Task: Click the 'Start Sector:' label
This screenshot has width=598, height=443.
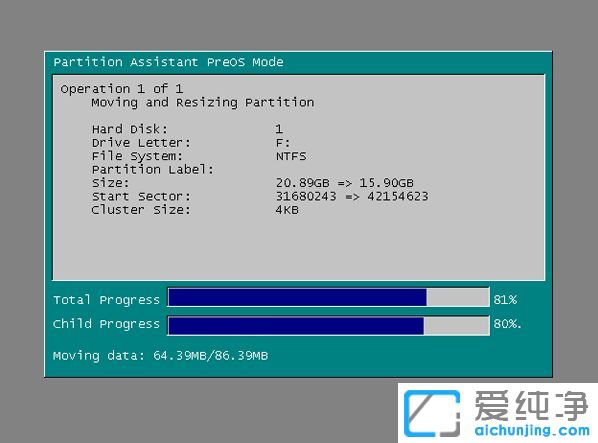Action: pos(141,196)
